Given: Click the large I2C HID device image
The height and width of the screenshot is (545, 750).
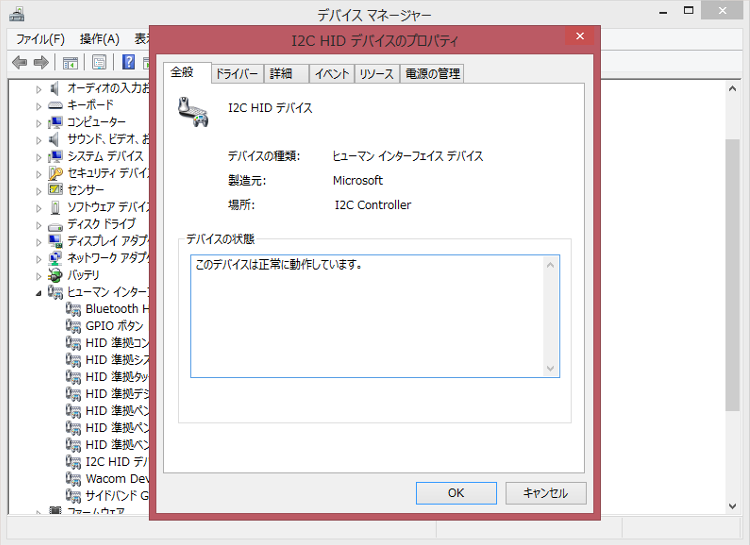Looking at the screenshot, I should tap(193, 111).
